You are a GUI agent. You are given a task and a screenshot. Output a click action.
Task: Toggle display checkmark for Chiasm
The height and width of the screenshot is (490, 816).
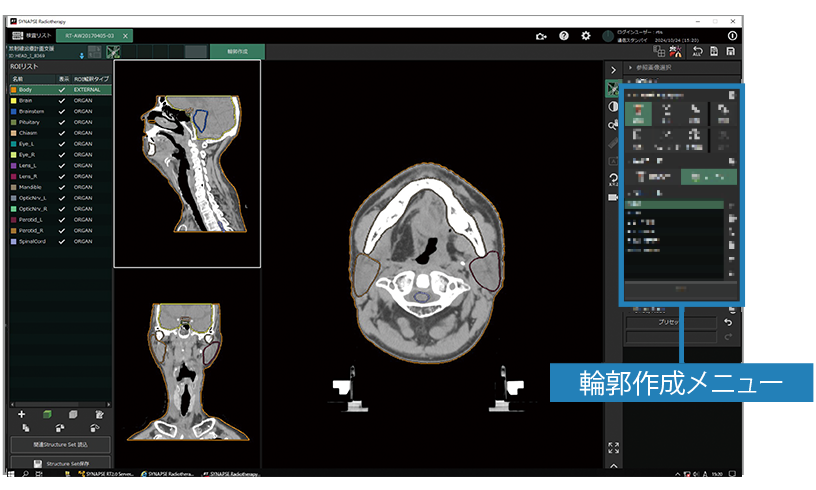62,133
